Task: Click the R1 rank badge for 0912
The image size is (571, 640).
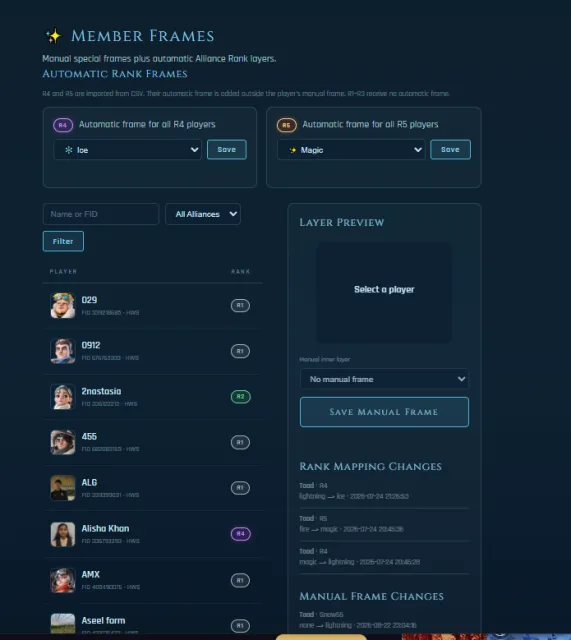Action: (x=240, y=351)
